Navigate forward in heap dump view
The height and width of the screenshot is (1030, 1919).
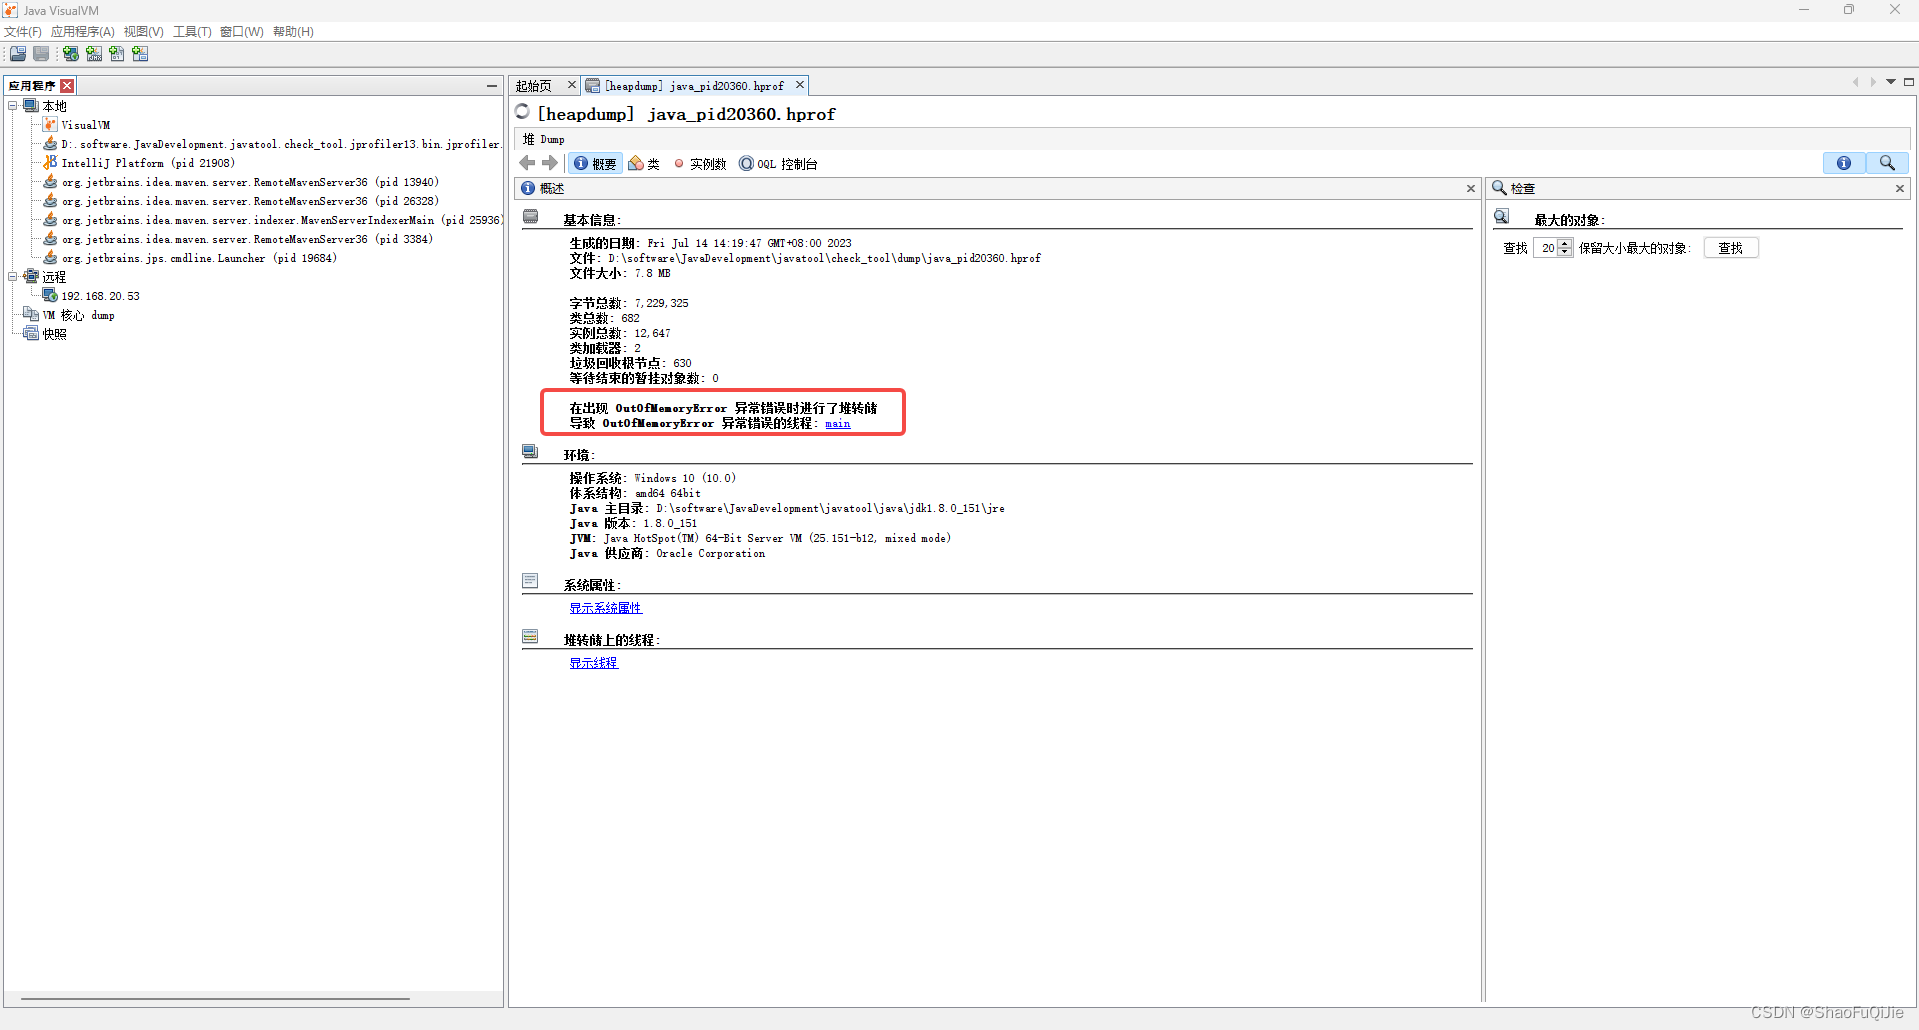pos(550,163)
